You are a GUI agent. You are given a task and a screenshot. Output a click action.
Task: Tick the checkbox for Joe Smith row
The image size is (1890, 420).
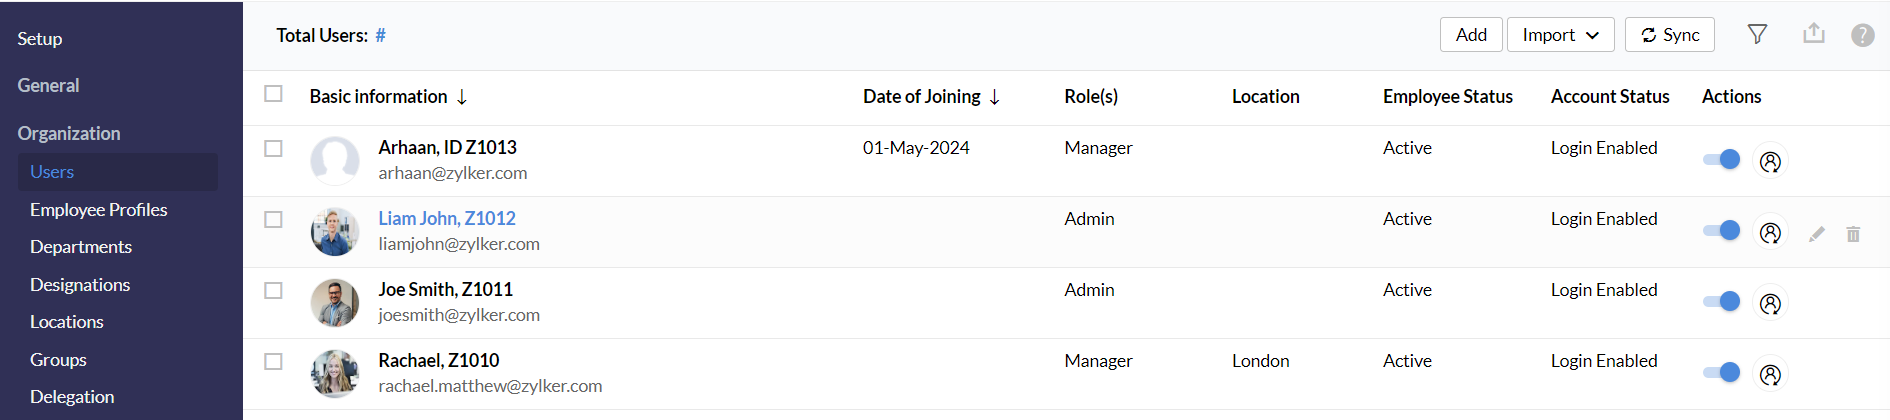pyautogui.click(x=273, y=290)
